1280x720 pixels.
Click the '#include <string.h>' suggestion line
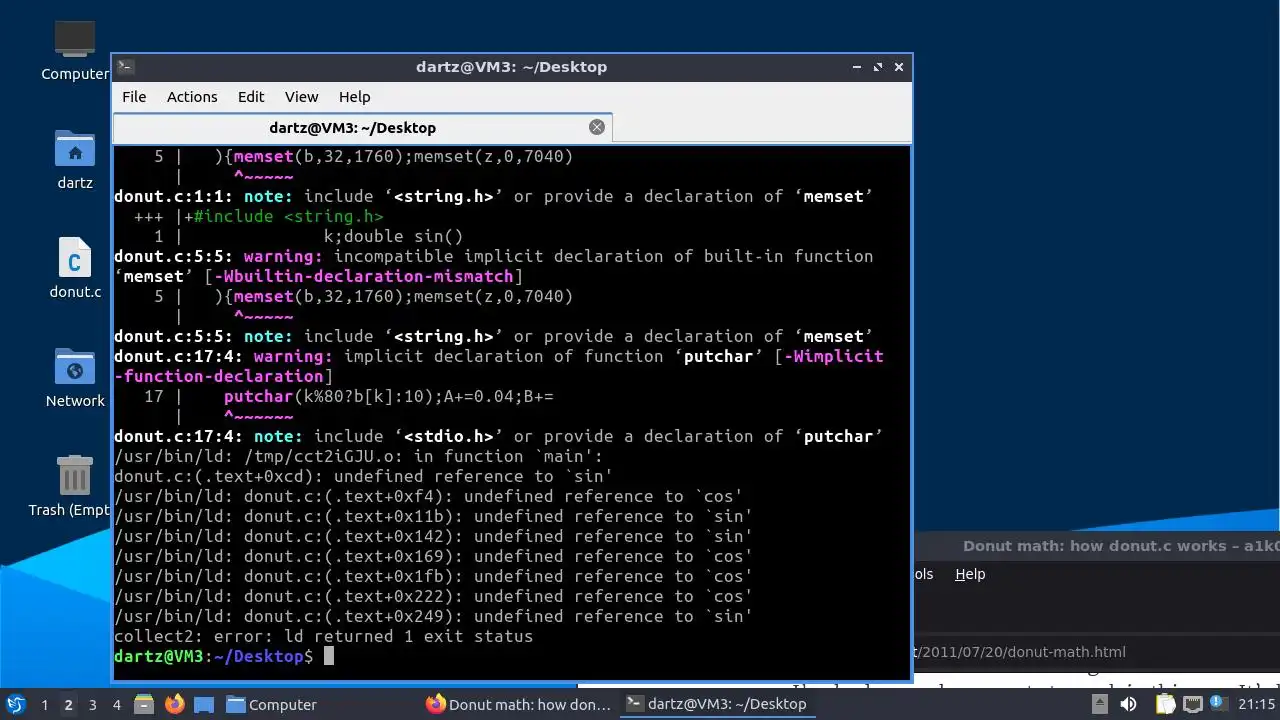[288, 216]
